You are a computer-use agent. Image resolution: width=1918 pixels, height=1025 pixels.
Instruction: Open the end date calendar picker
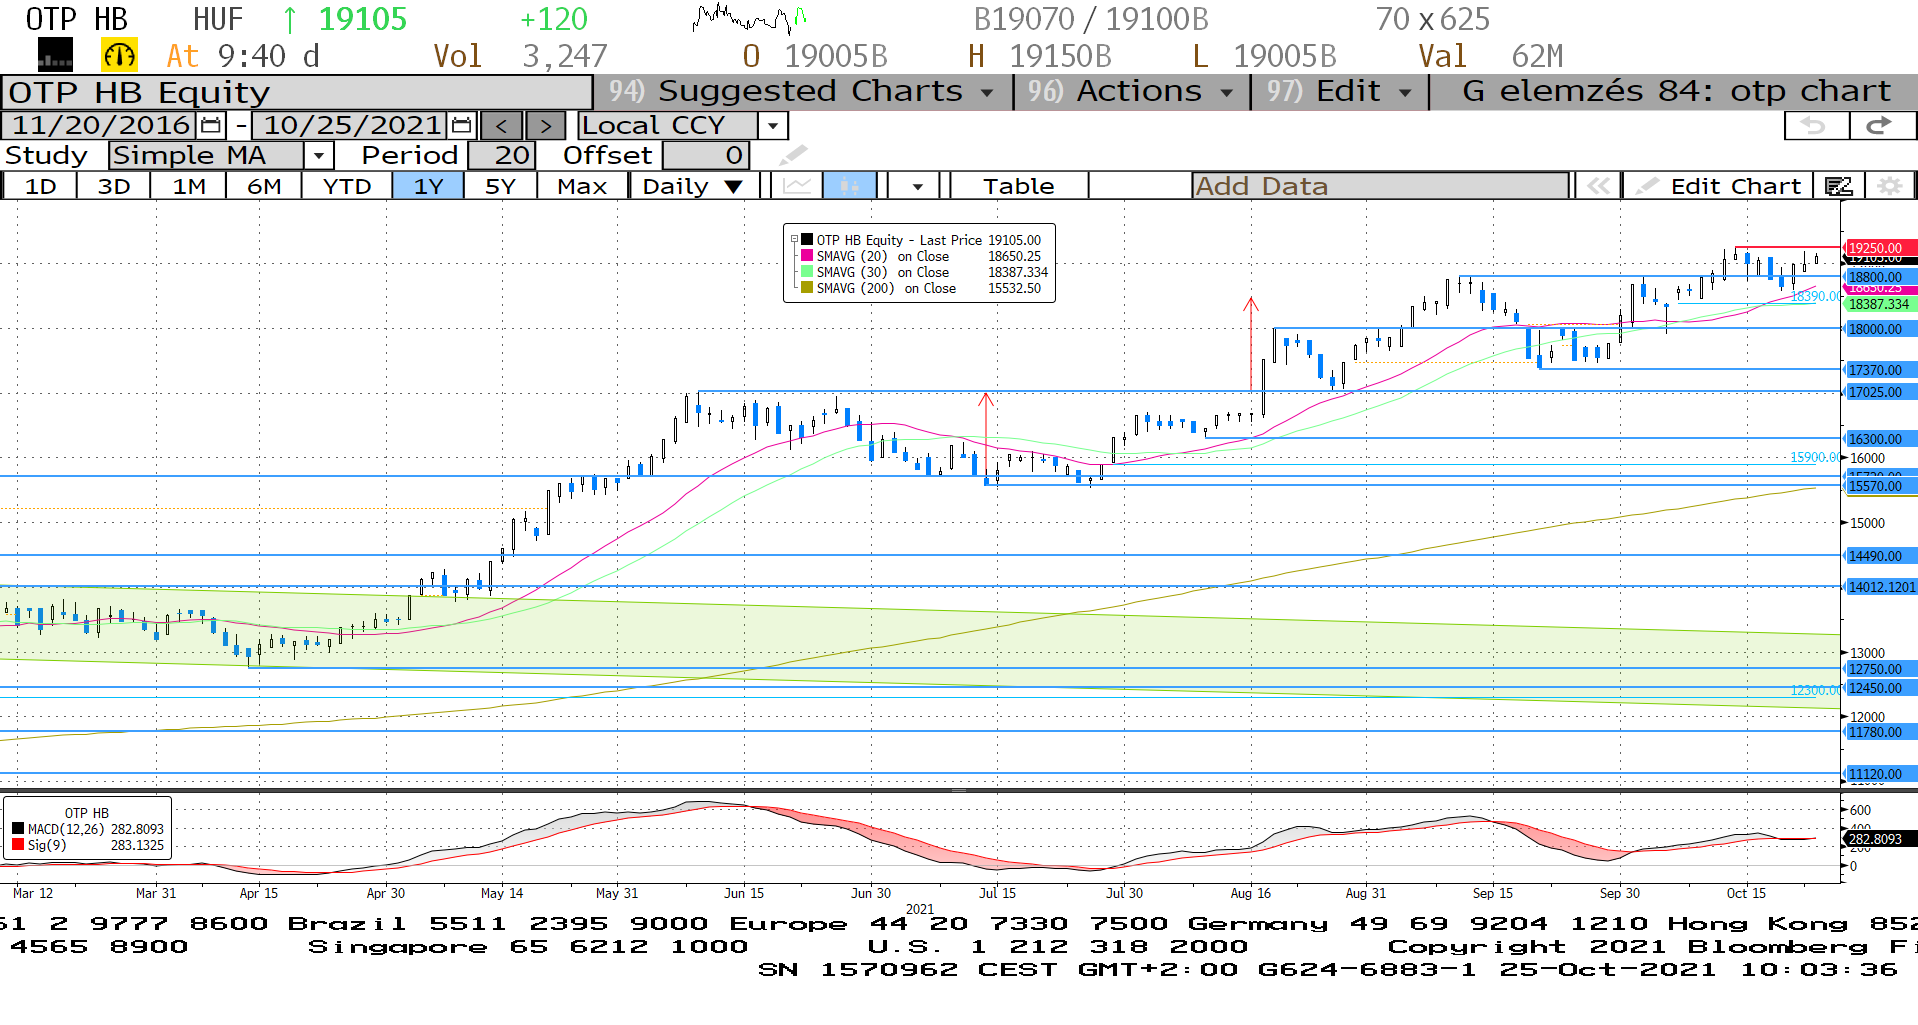click(x=461, y=125)
